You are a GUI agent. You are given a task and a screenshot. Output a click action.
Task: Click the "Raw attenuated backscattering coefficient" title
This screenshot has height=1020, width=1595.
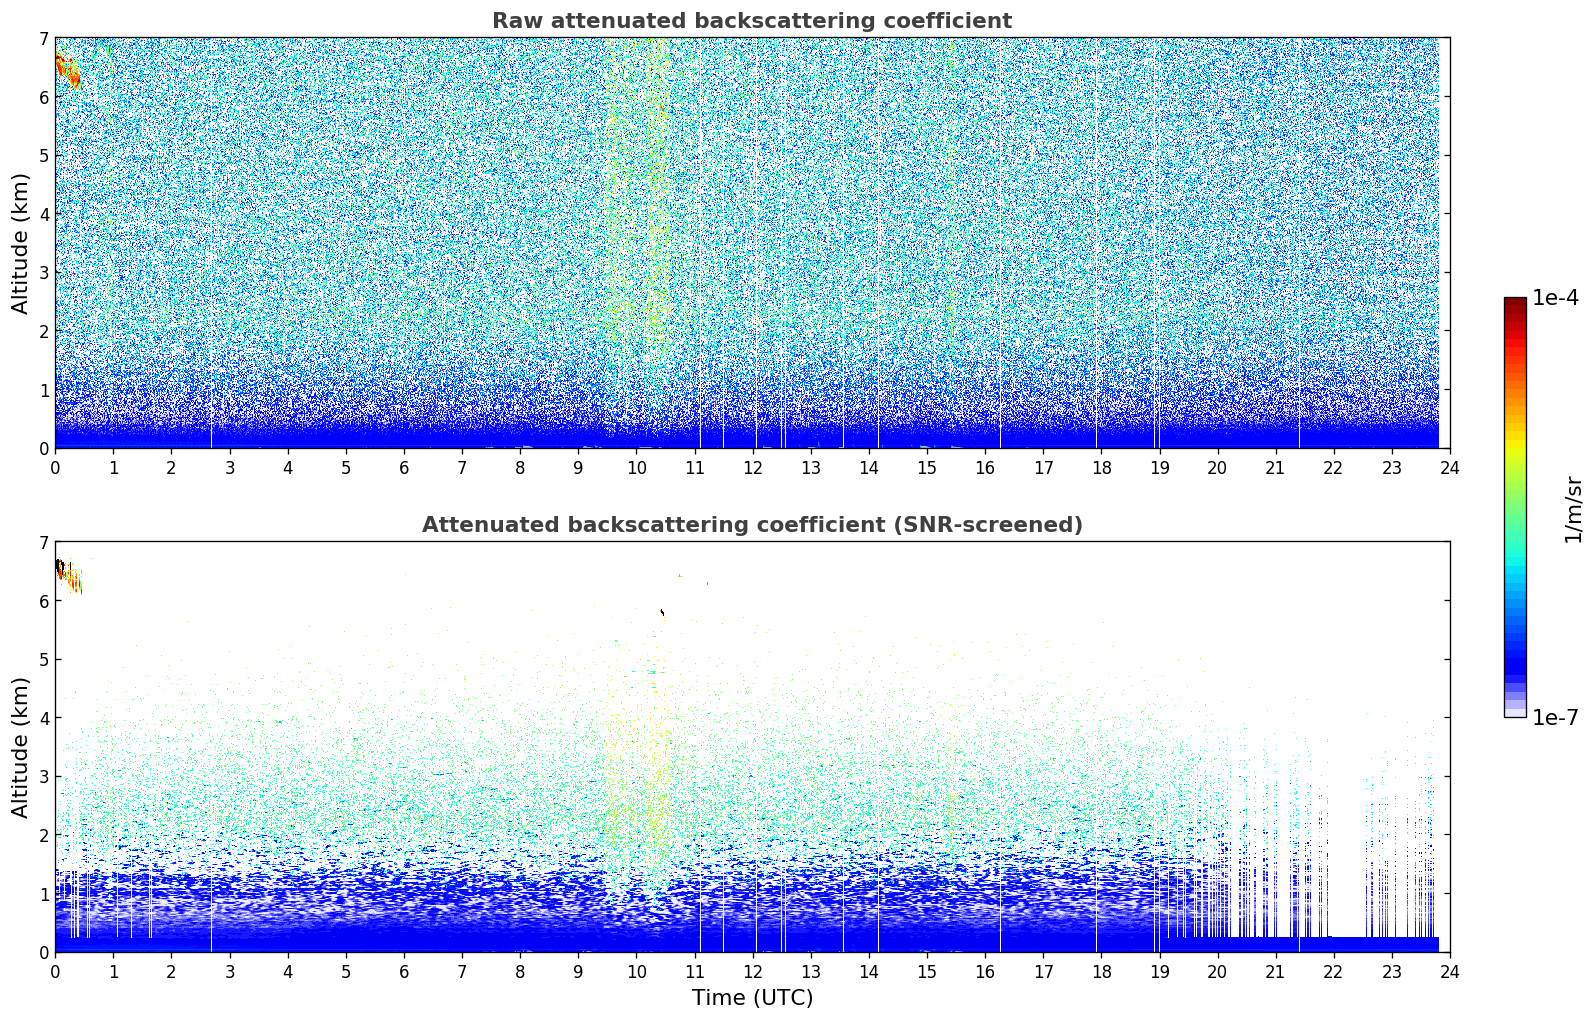pyautogui.click(x=752, y=21)
